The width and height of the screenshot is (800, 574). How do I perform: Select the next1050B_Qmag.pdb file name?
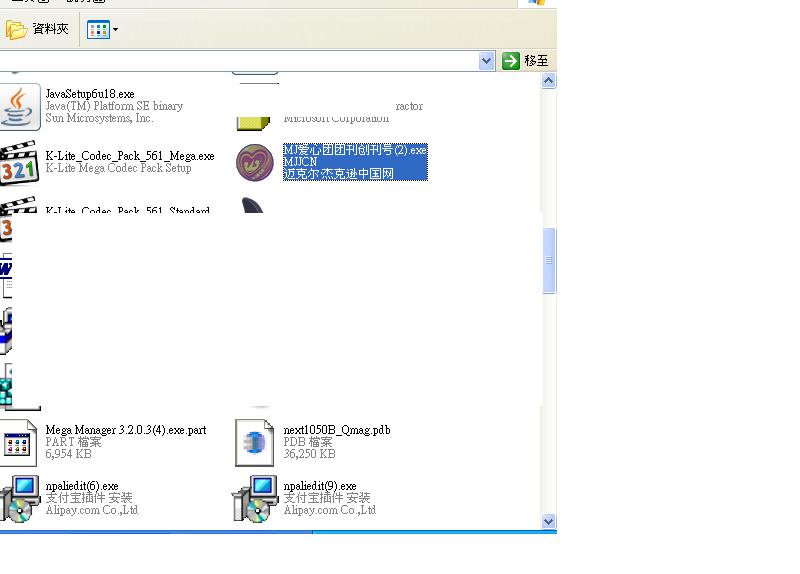[337, 430]
